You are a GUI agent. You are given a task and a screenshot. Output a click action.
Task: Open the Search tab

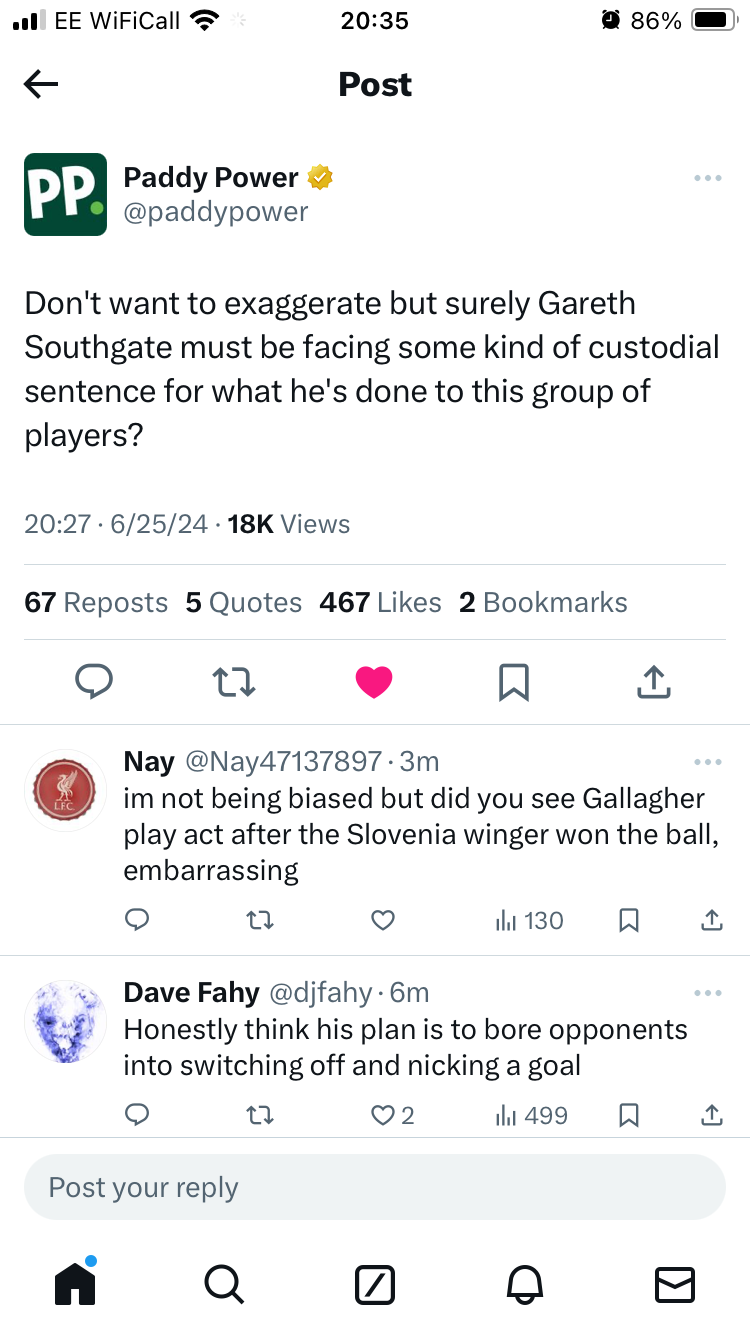click(224, 1283)
